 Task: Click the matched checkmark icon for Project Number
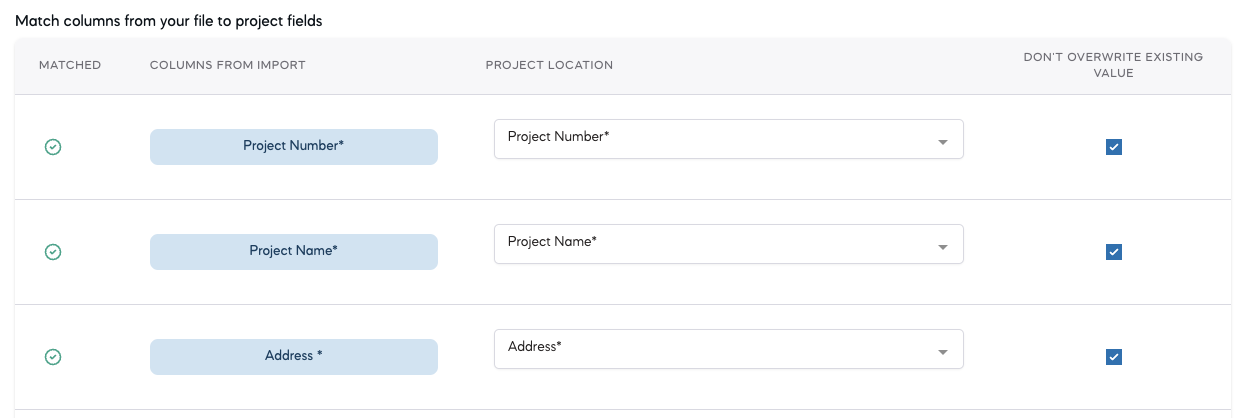[53, 147]
